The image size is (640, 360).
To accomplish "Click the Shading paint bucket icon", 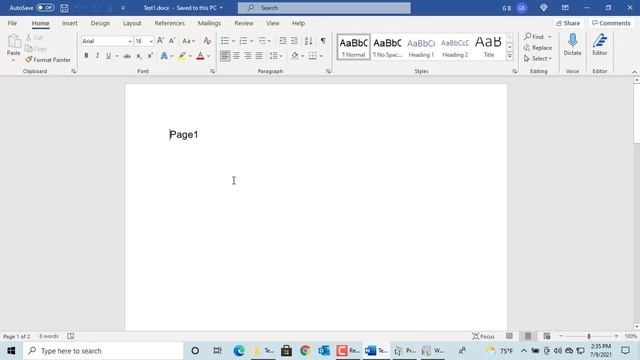I will [x=295, y=56].
